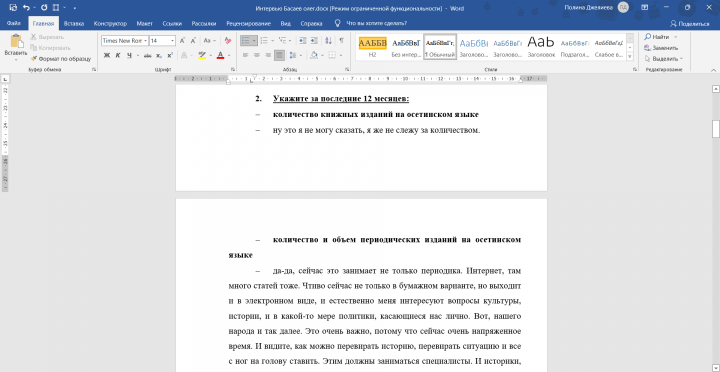This screenshot has width=720, height=372.
Task: Toggle subscript formatting
Action: (159, 55)
